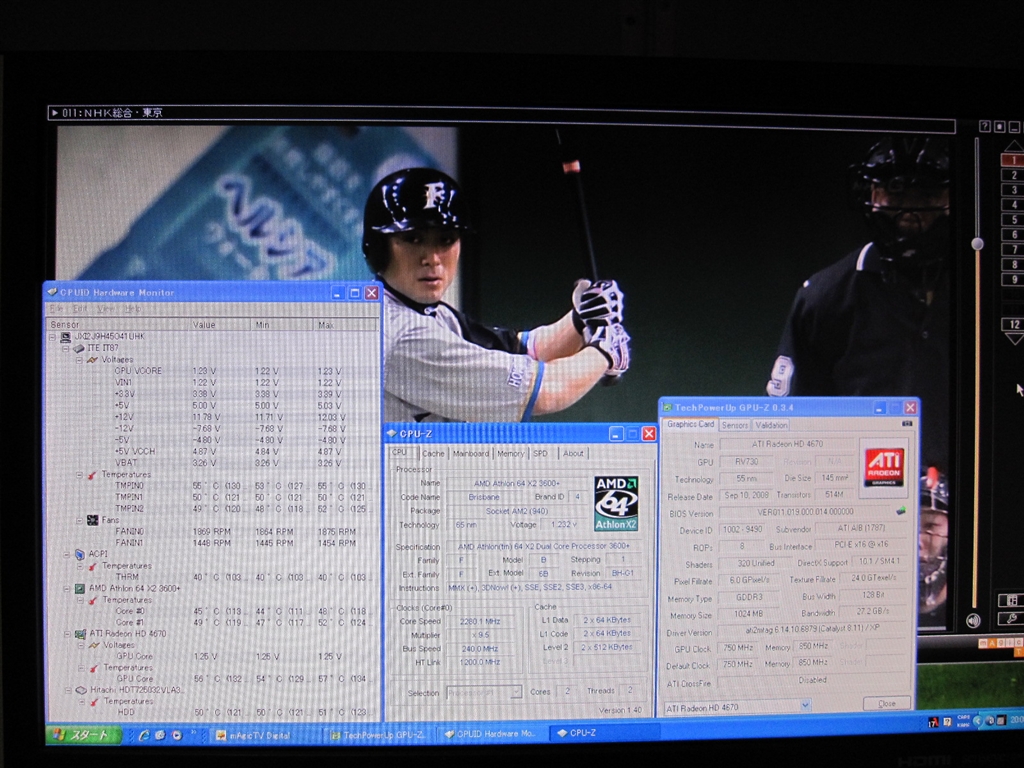Click the mAgicTV square icon beside help
The height and width of the screenshot is (768, 1024).
tap(1000, 126)
